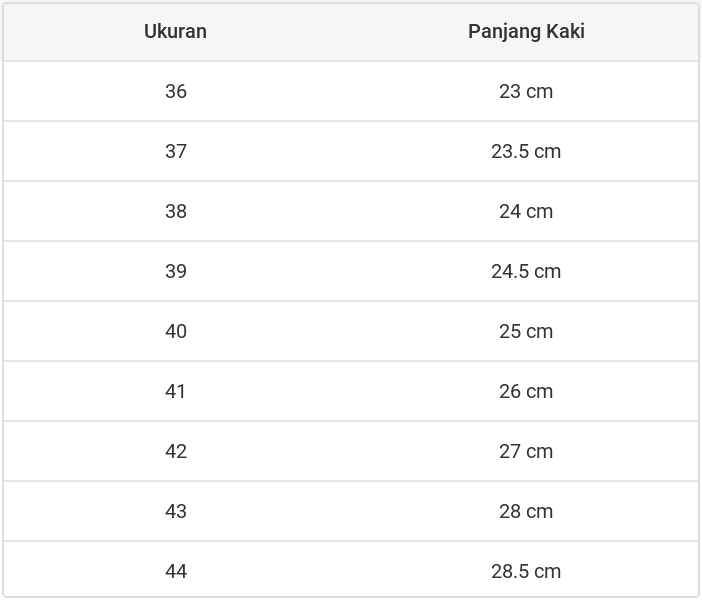The height and width of the screenshot is (600, 702).
Task: Click the 25 cm cell
Action: [526, 331]
